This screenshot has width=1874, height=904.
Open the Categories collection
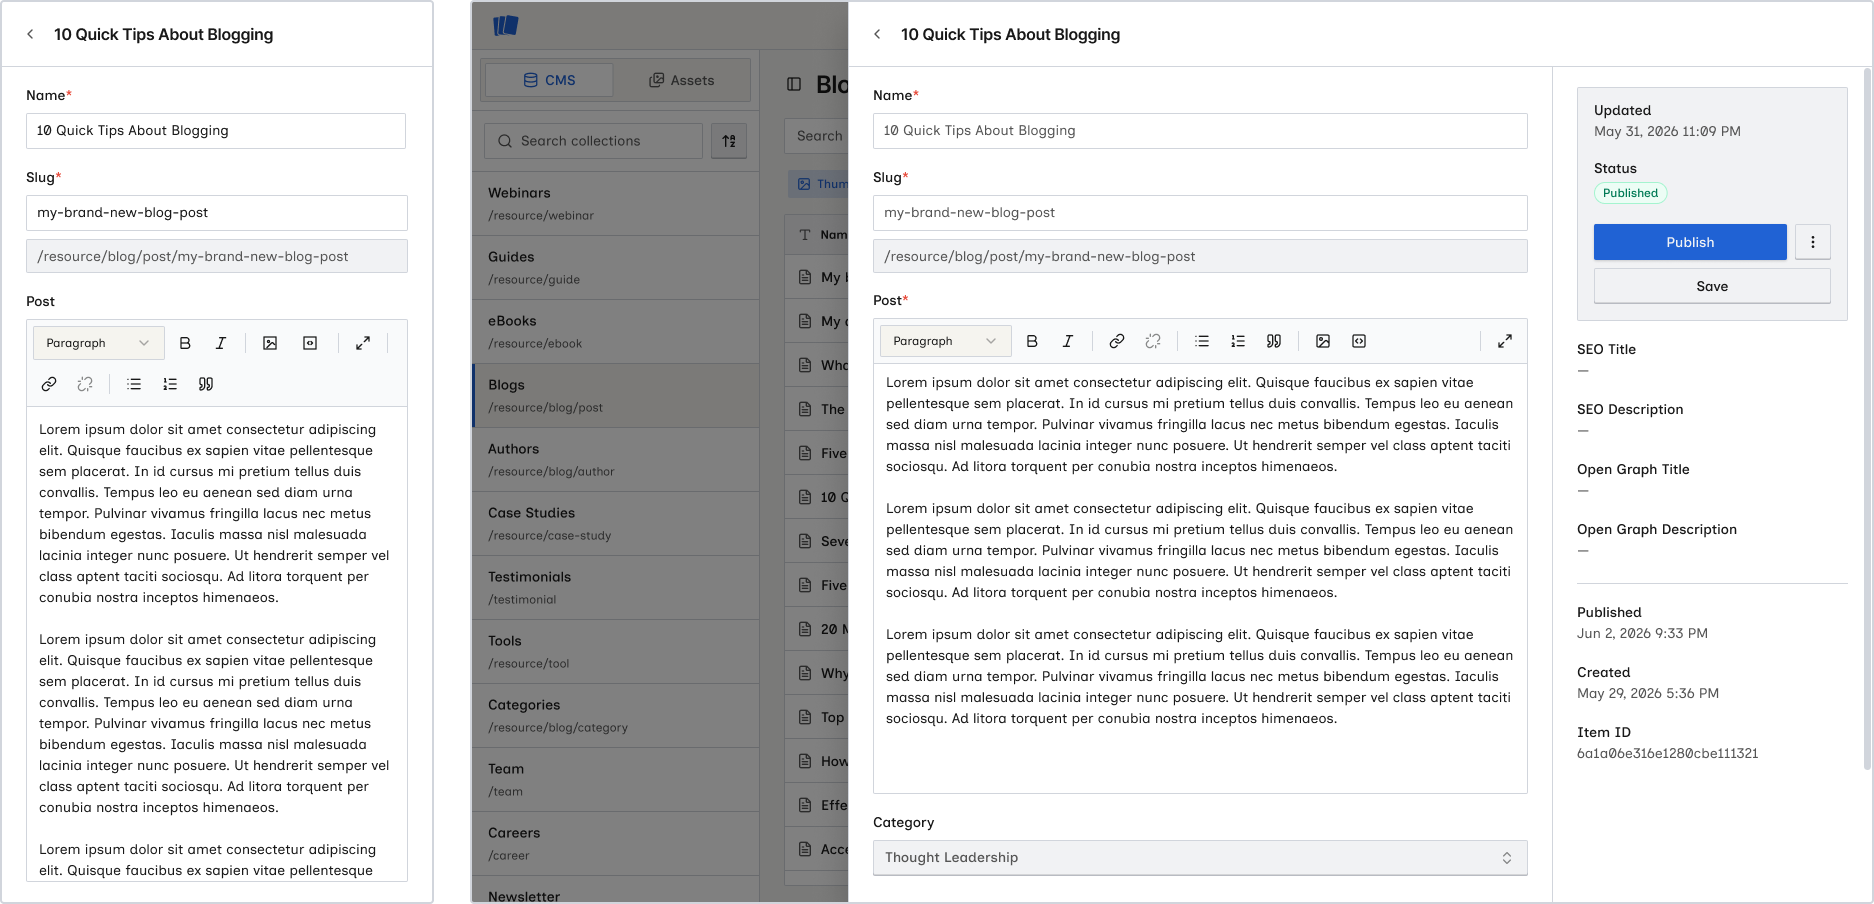coord(616,716)
